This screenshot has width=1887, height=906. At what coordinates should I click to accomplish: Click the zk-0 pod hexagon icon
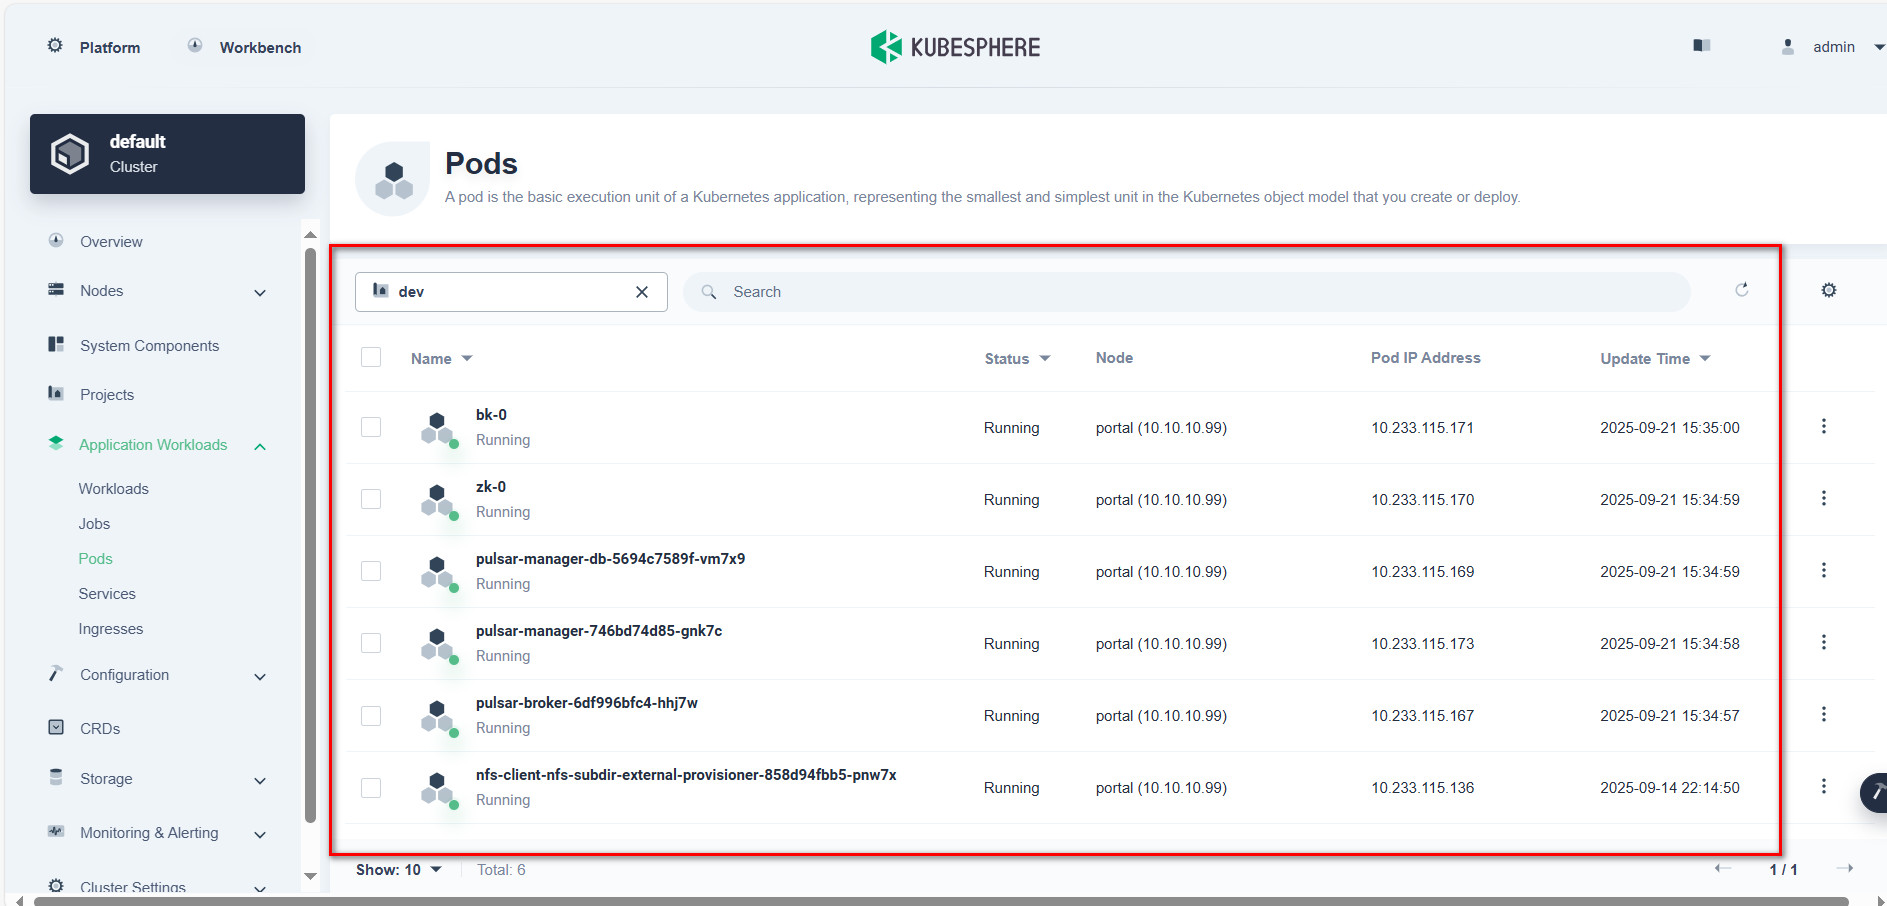coord(438,500)
